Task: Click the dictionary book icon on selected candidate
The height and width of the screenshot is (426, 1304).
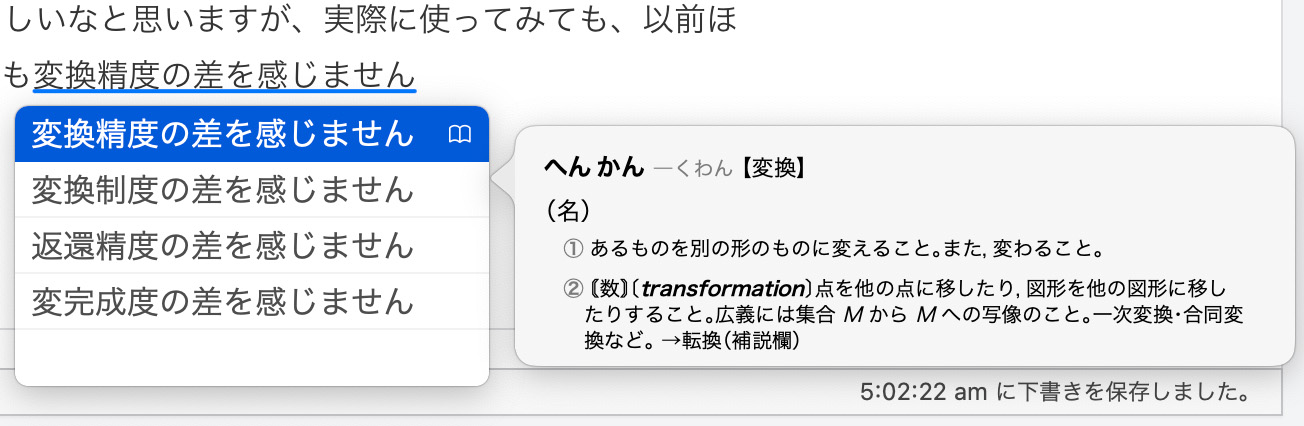Action: pos(459,134)
